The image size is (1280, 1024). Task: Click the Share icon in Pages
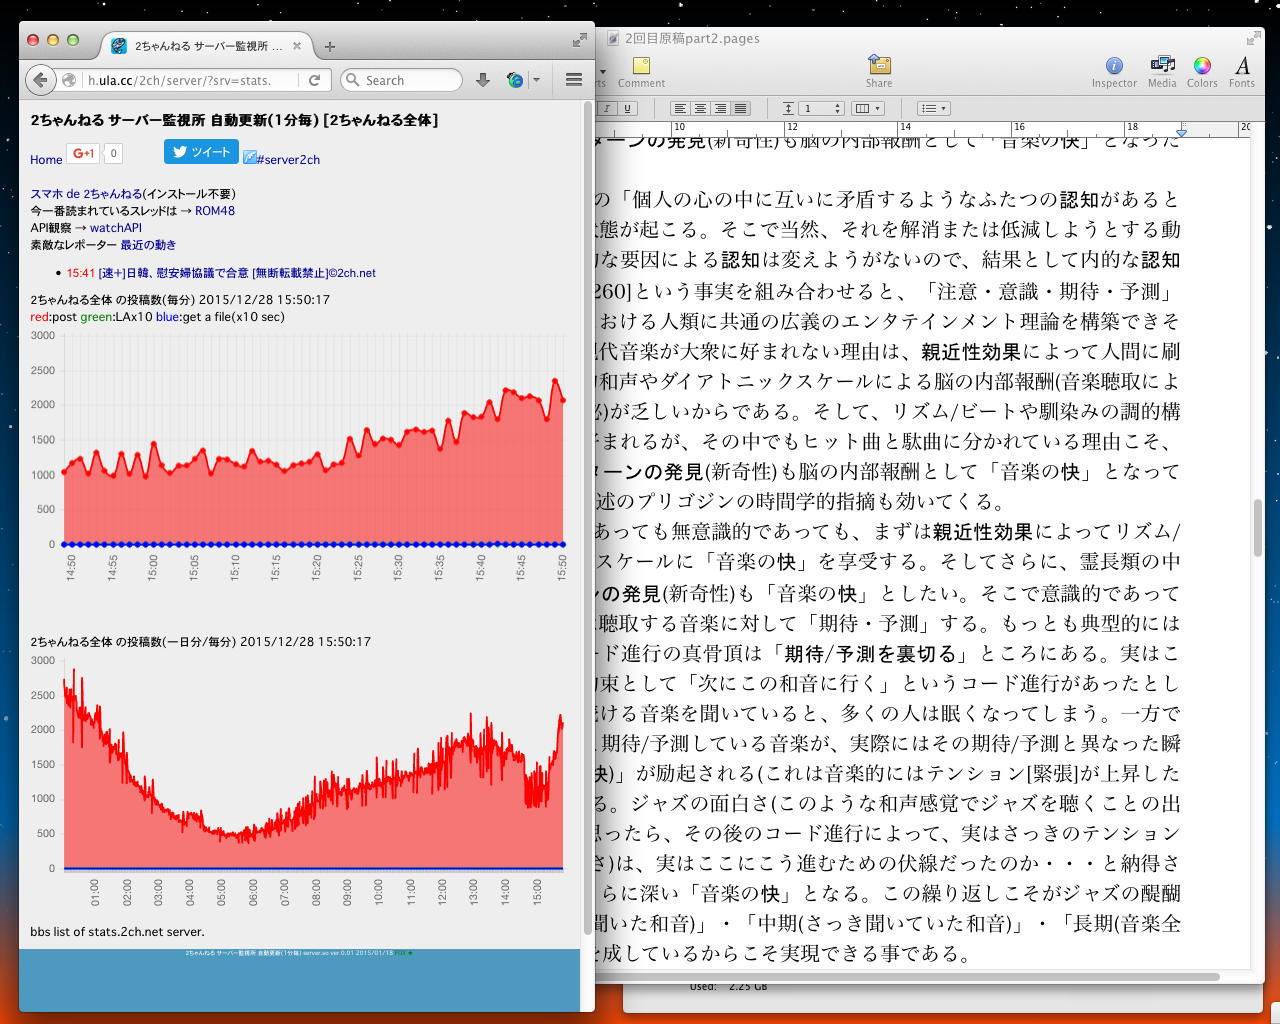click(x=879, y=72)
